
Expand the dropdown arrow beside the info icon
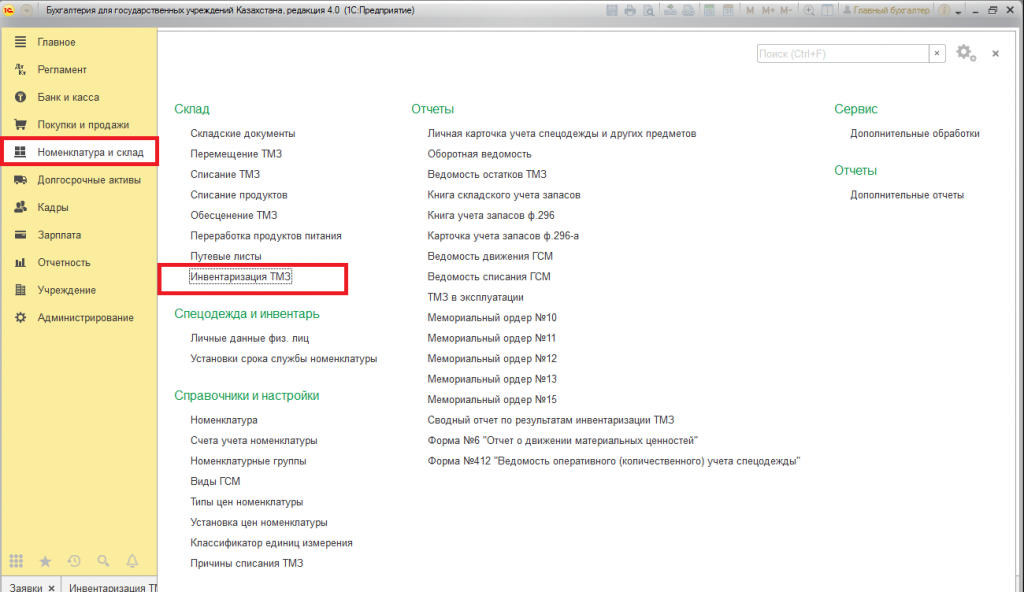pos(959,12)
